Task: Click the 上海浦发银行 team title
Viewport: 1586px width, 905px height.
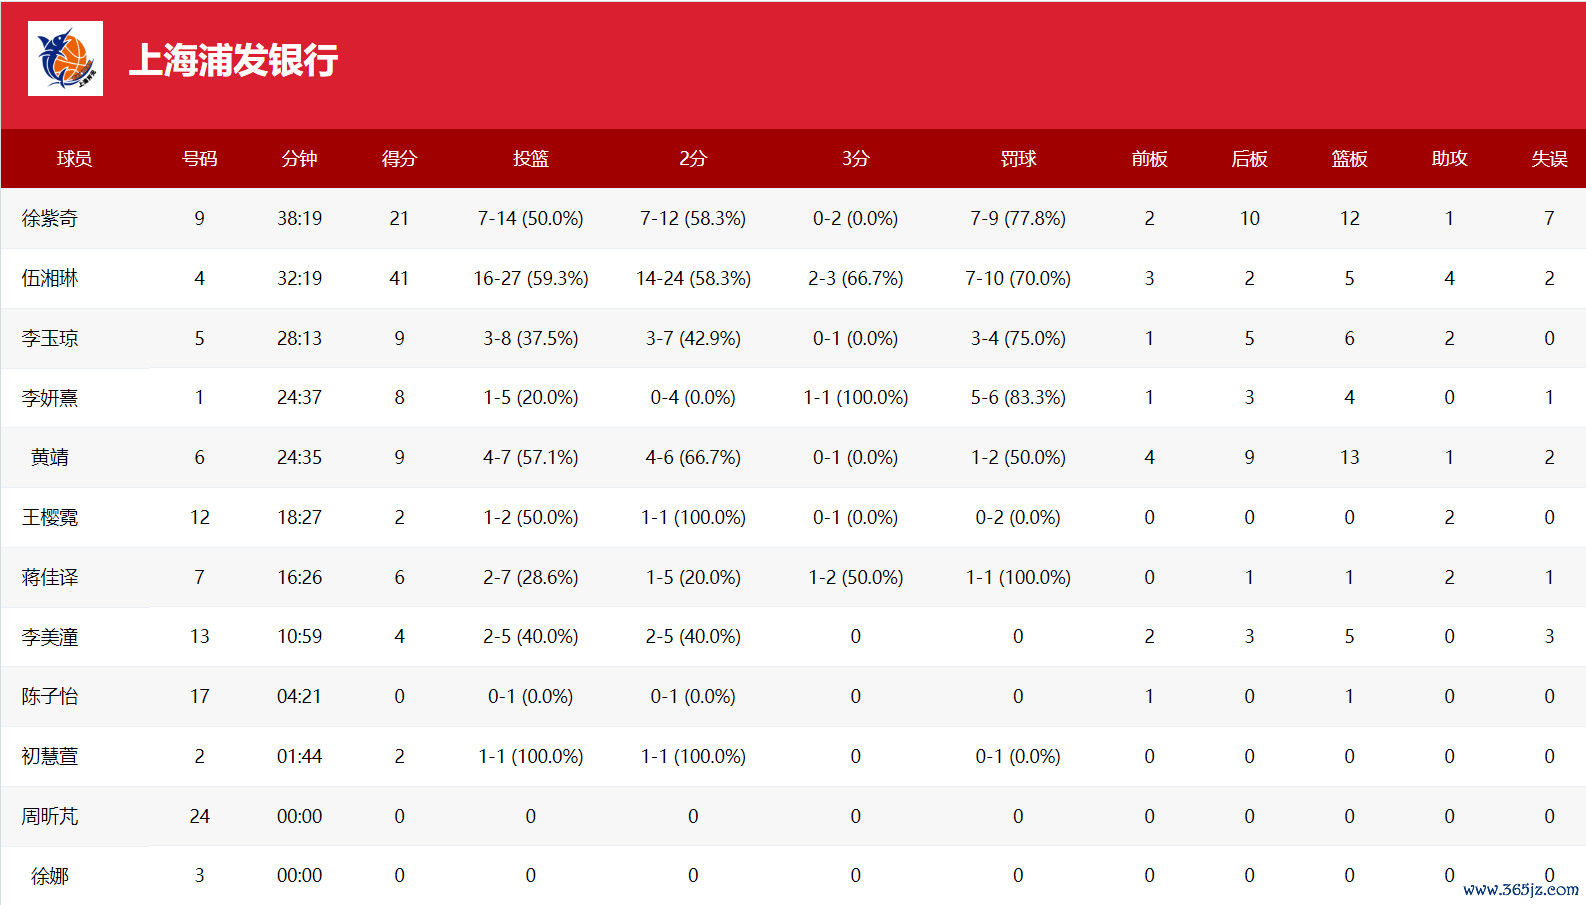Action: pos(234,60)
